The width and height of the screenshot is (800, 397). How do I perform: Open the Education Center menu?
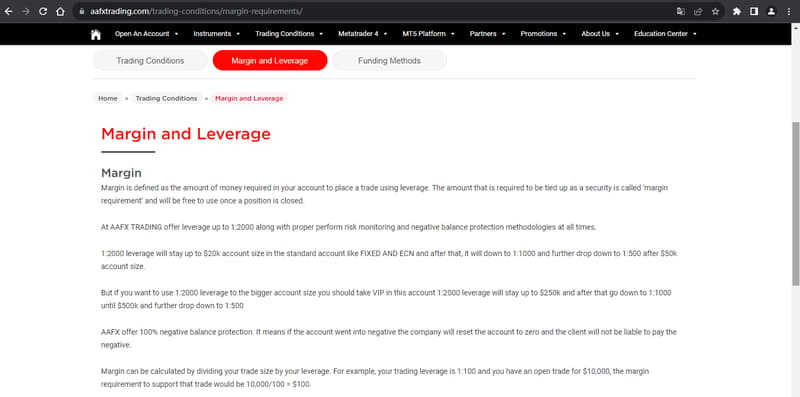(665, 34)
